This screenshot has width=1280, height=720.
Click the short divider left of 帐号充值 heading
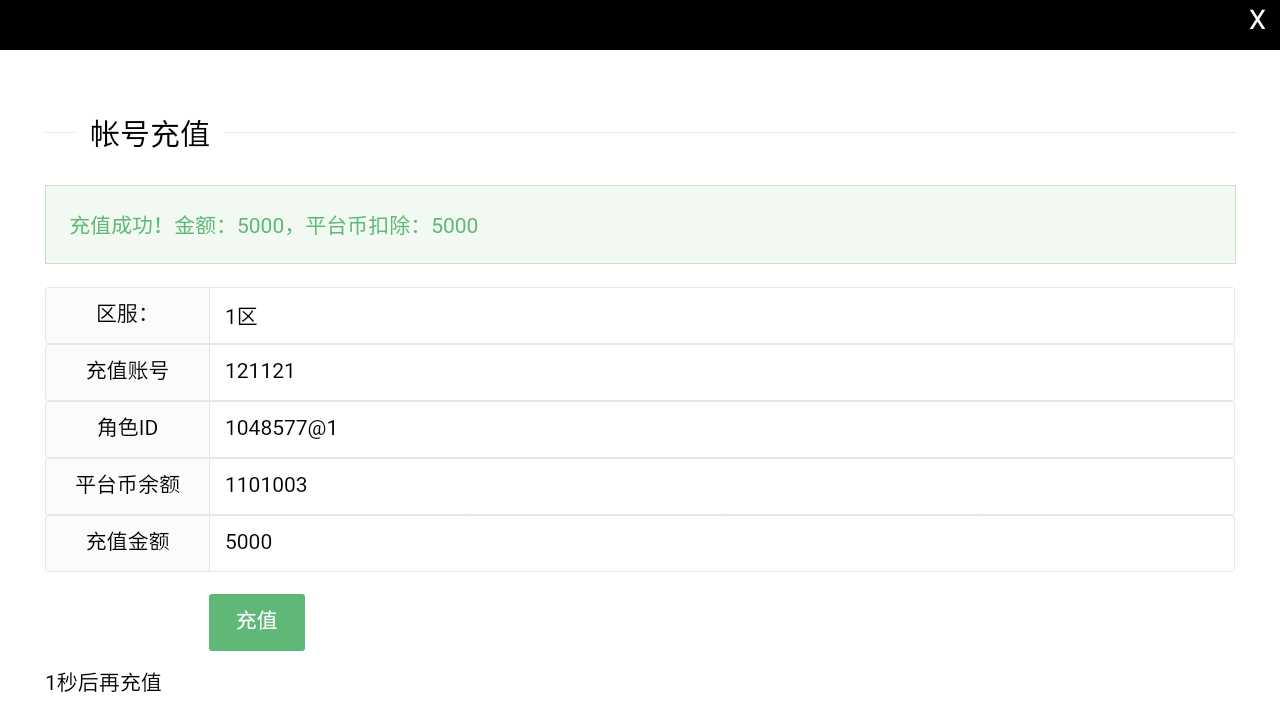[x=60, y=133]
